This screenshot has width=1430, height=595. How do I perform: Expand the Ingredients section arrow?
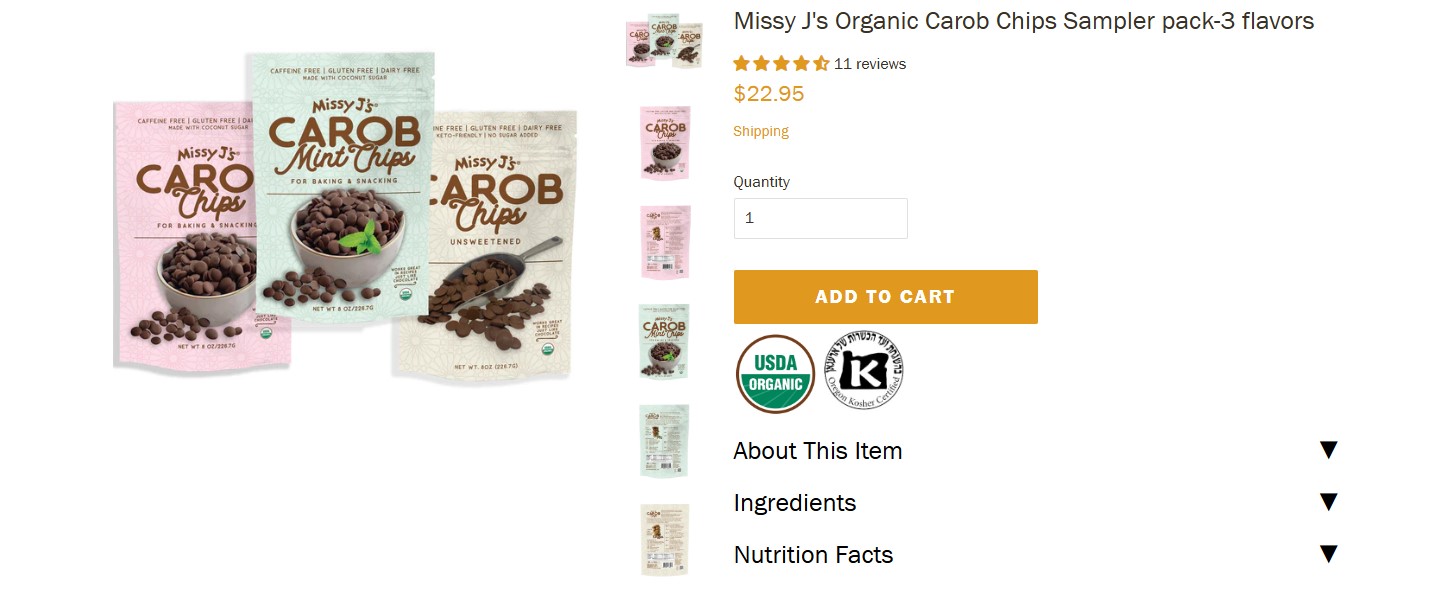1328,502
